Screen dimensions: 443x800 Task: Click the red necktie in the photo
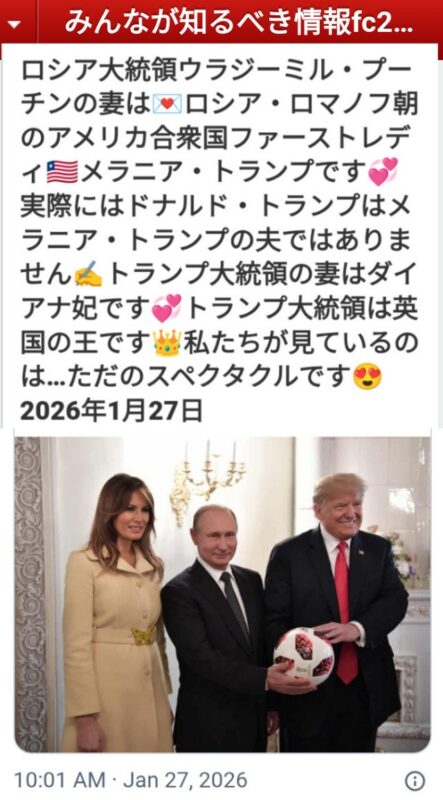(x=345, y=612)
